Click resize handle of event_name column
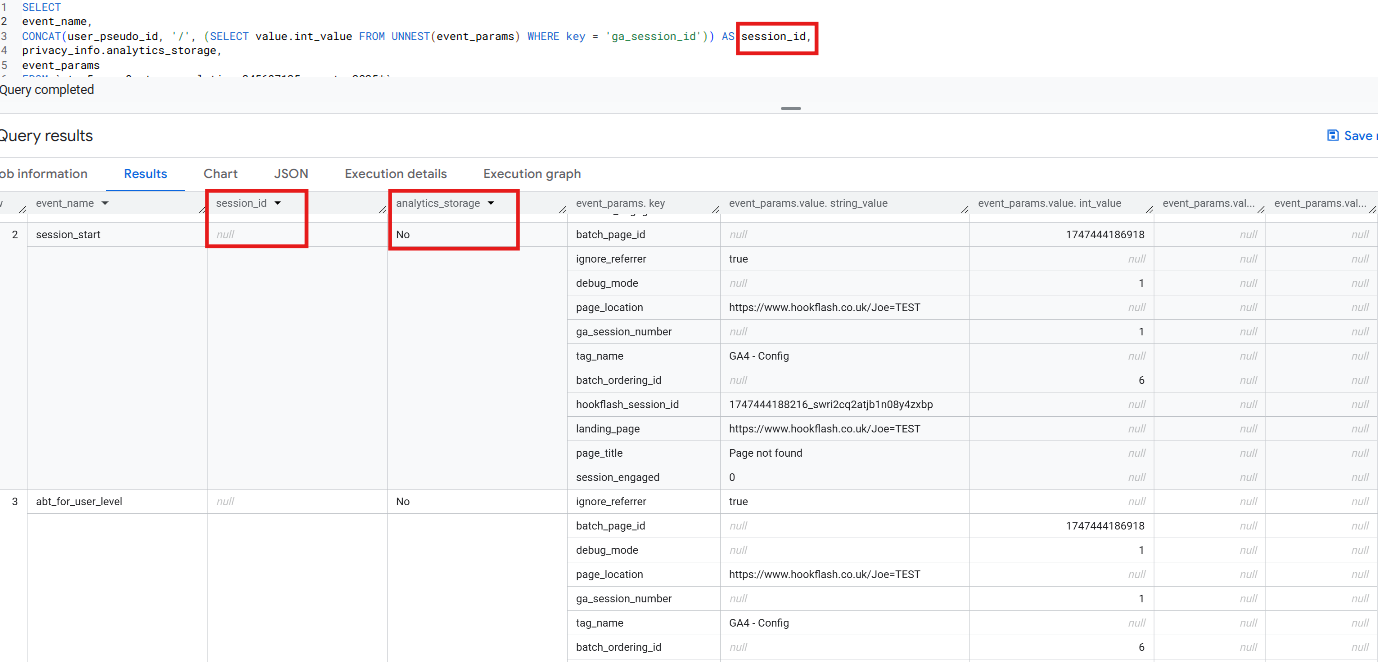This screenshot has height=662, width=1378. point(201,209)
